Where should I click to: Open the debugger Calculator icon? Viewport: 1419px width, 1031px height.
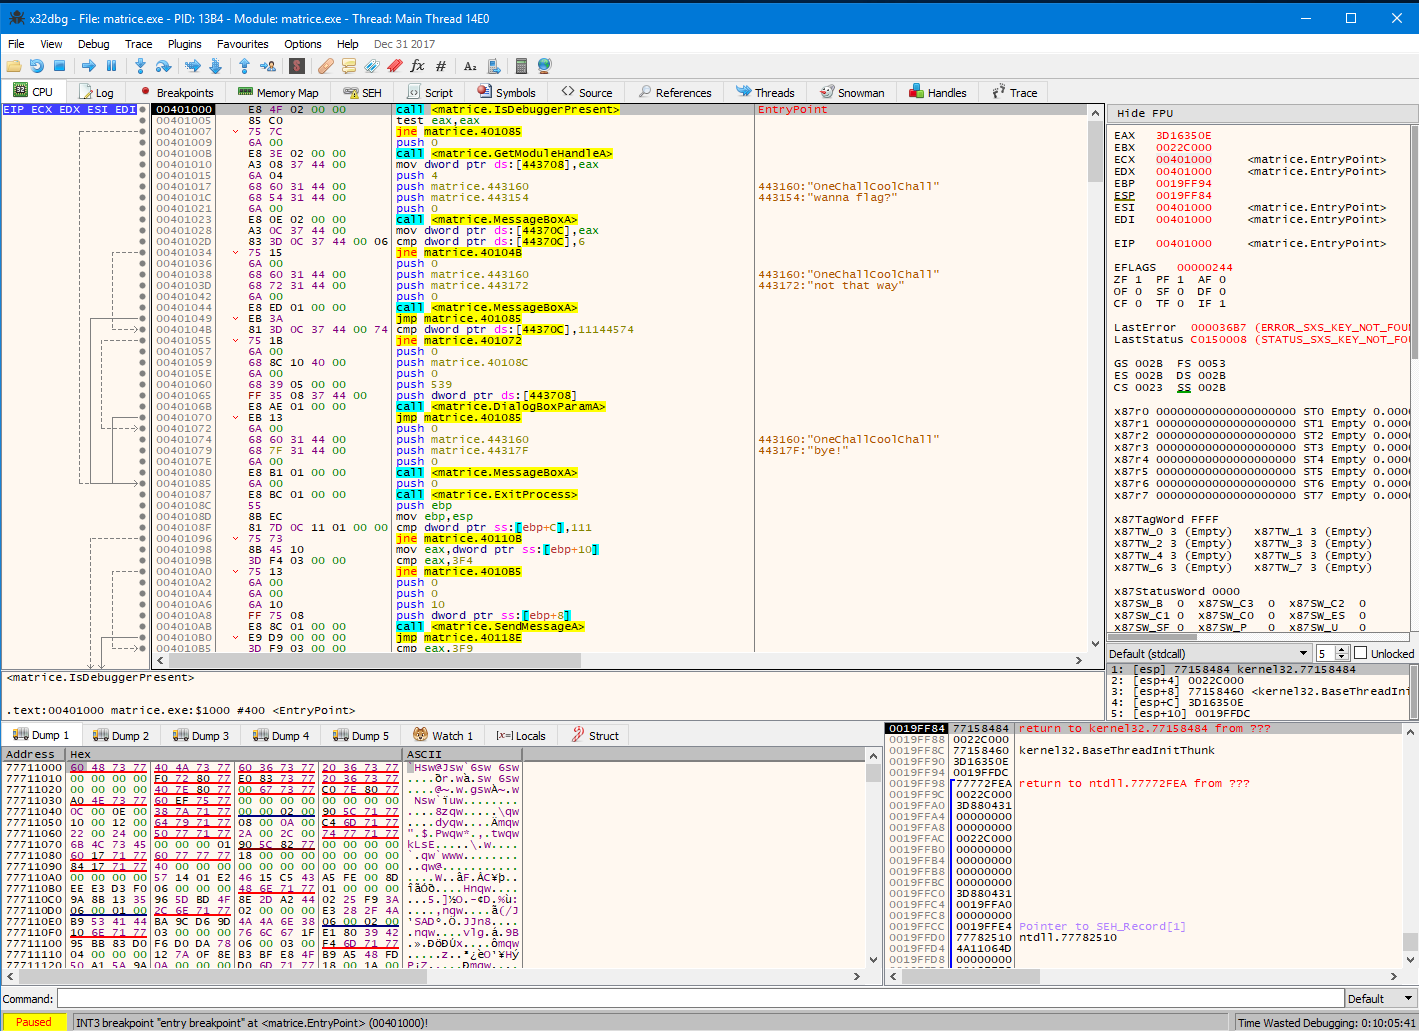[522, 66]
